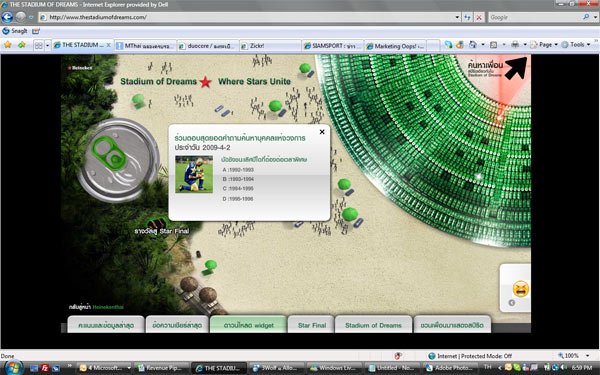Click the silver can-top with green tab
This screenshot has width=600, height=375.
pos(119,160)
